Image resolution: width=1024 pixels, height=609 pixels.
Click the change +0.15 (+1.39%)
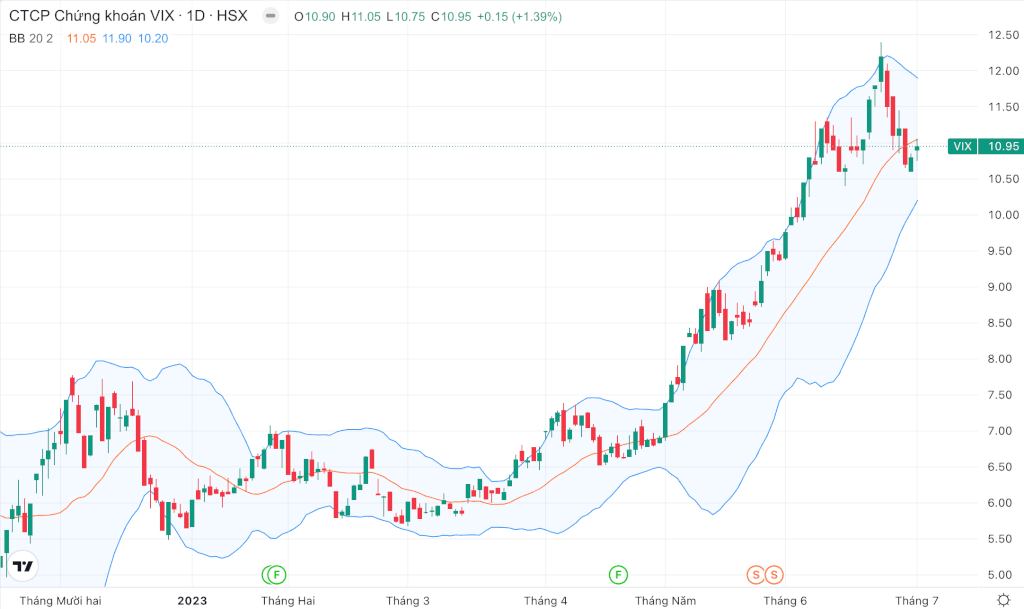pyautogui.click(x=519, y=17)
